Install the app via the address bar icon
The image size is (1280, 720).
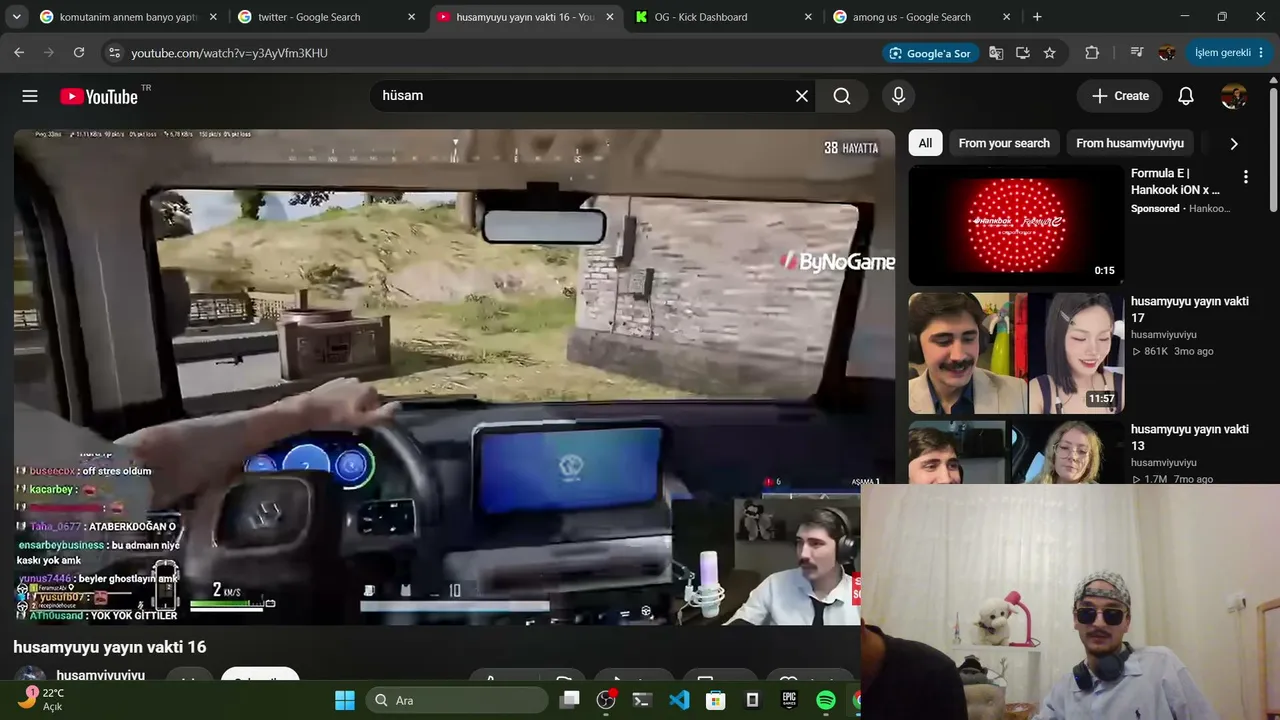pos(1023,53)
